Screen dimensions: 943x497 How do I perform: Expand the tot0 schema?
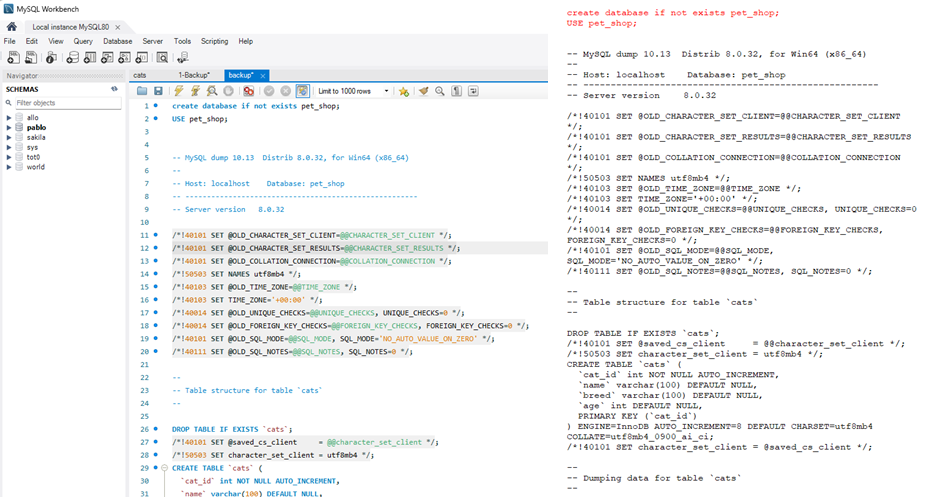[9, 157]
